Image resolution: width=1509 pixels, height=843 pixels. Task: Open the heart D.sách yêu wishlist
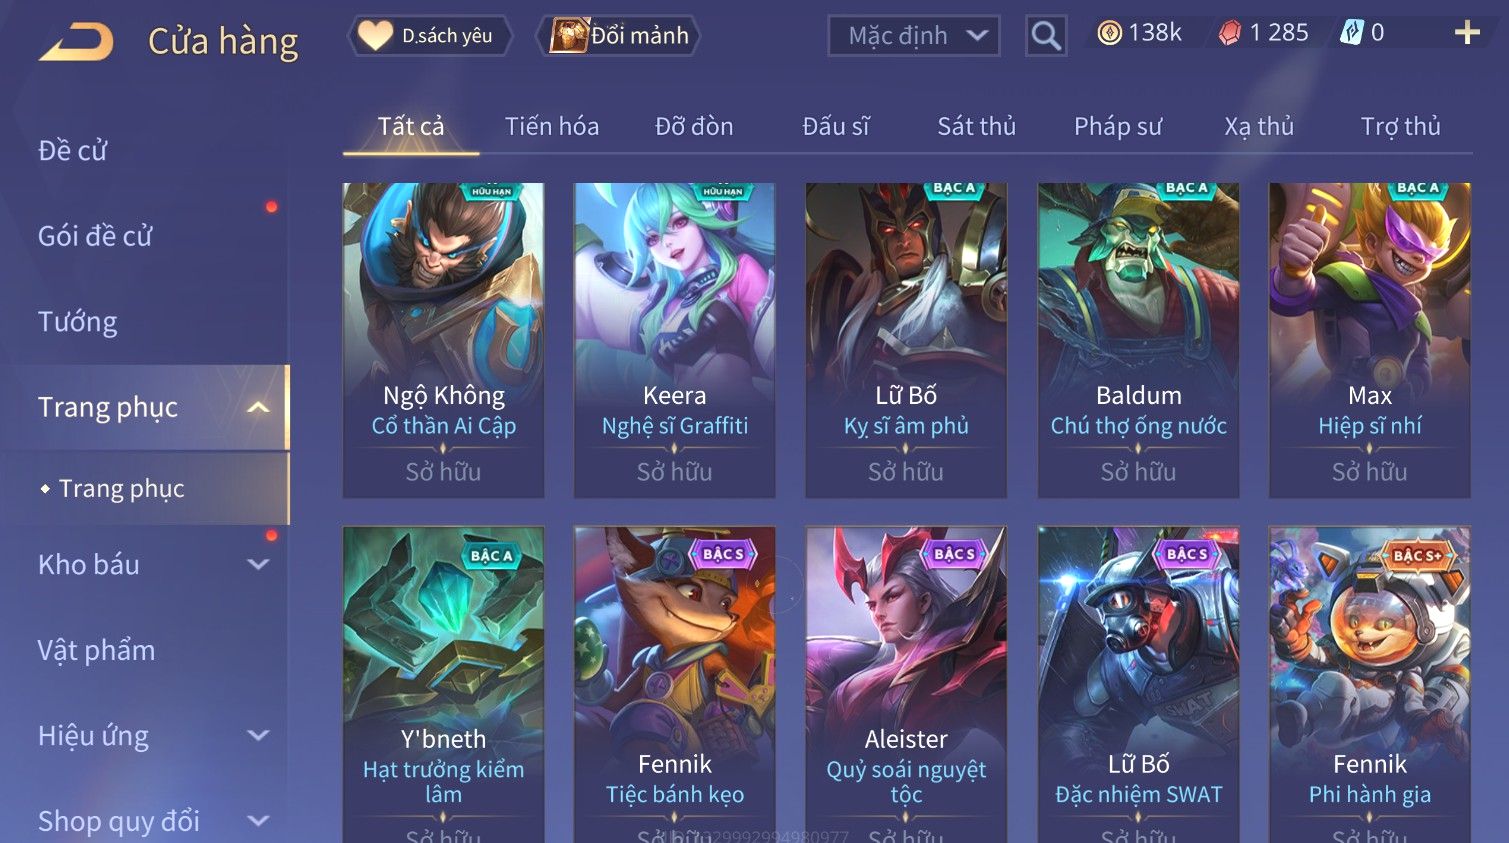click(429, 36)
